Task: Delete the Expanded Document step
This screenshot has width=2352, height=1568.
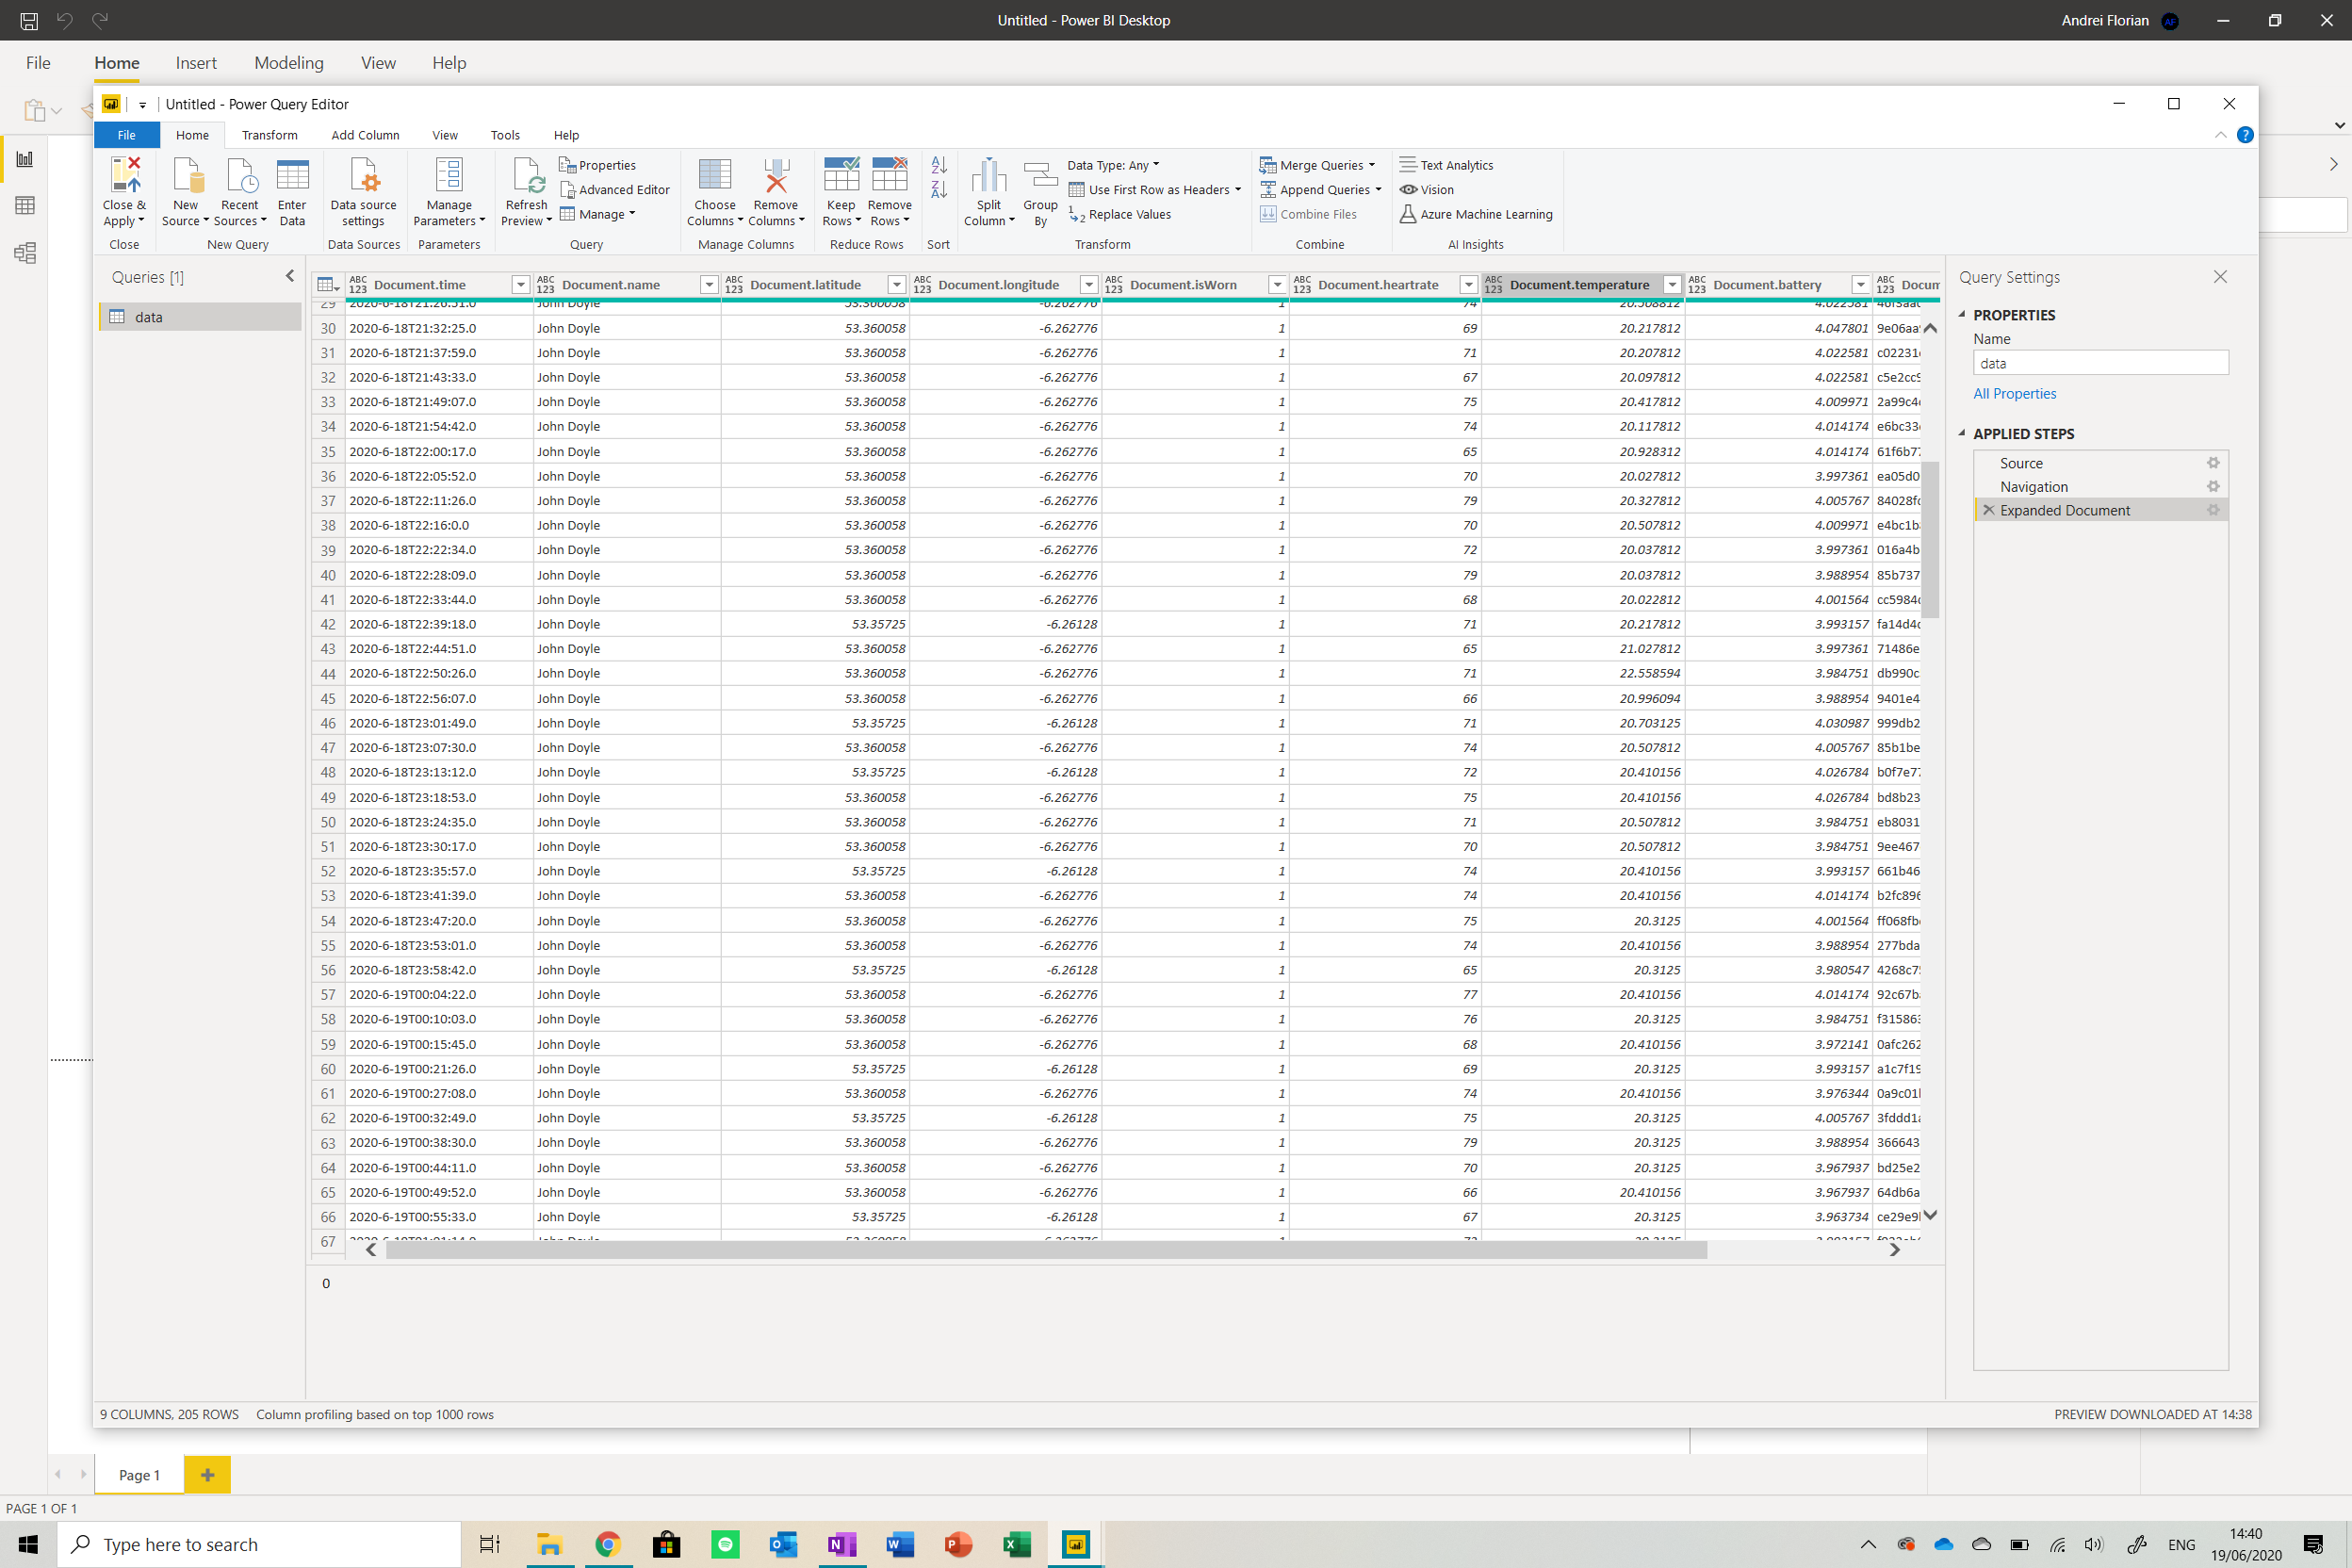Action: point(1989,510)
